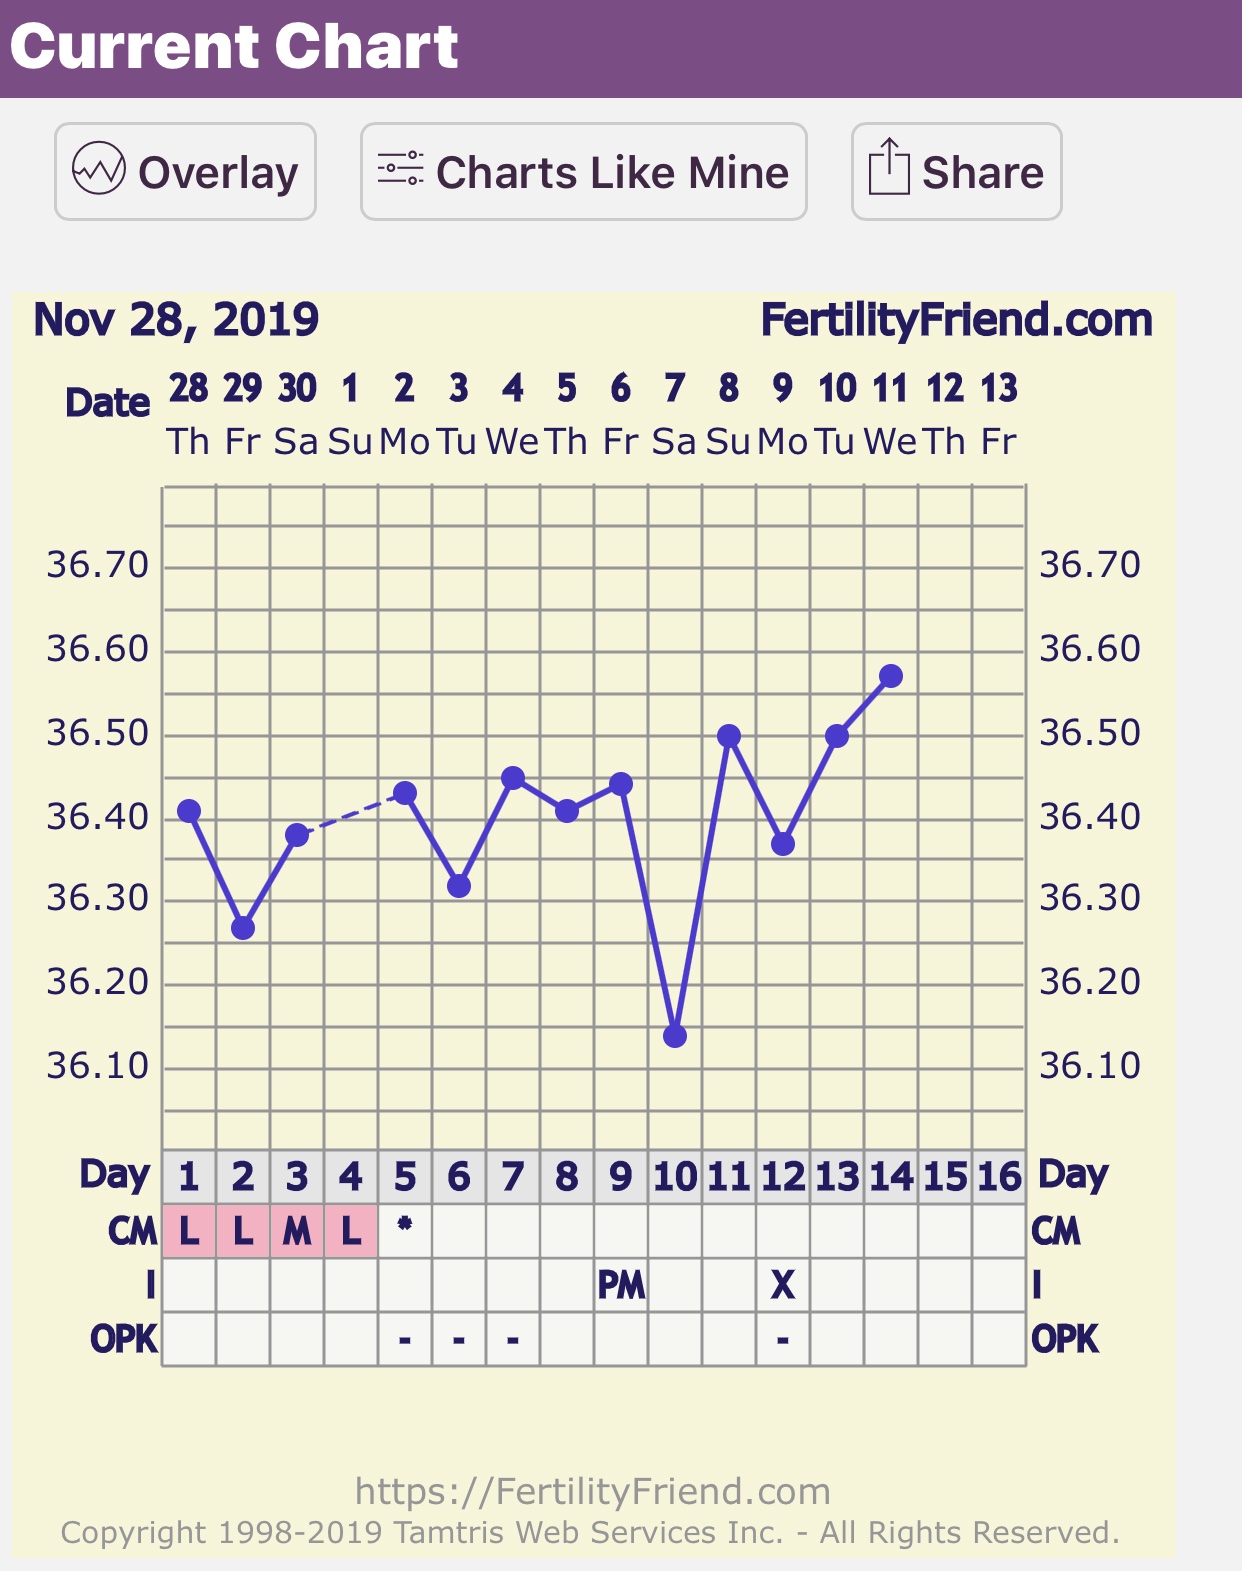
Task: Click the X intercourse mark on day 12
Action: pos(783,1285)
